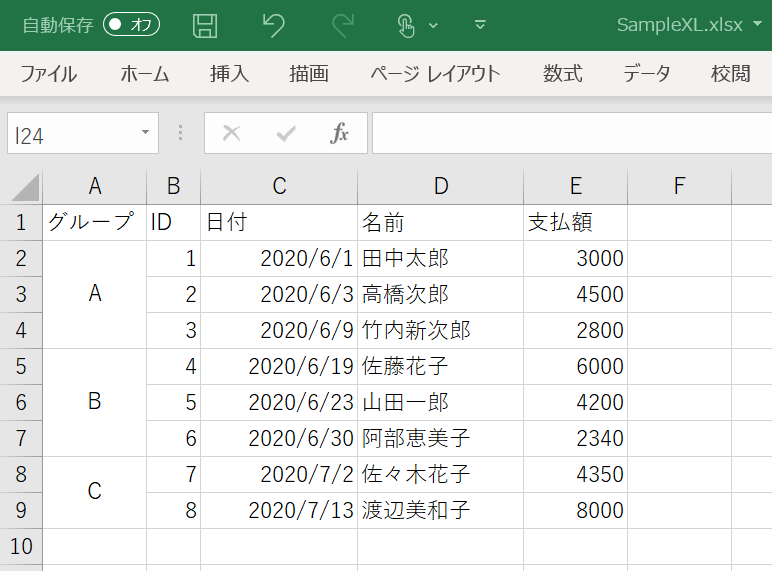Screen dimensions: 772x571
Task: Select the name cell 佐藤花子
Action: [x=440, y=366]
